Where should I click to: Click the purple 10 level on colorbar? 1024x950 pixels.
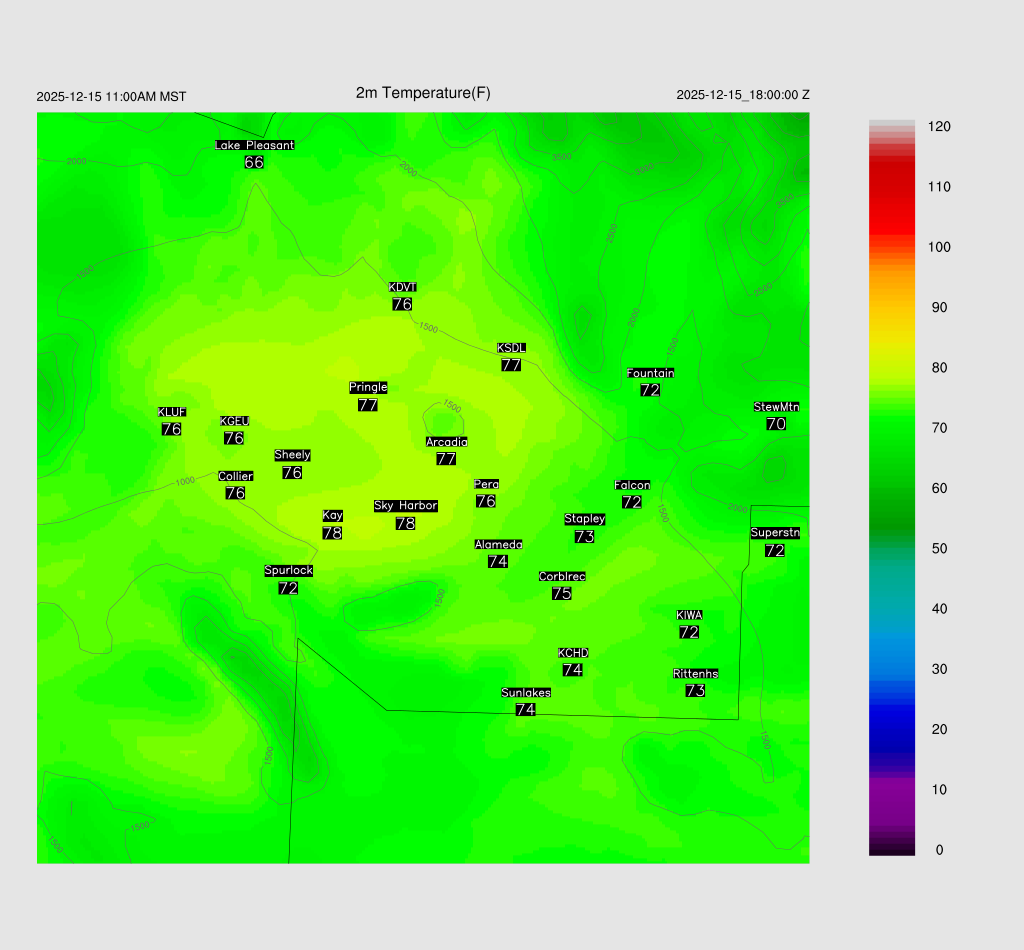(892, 789)
